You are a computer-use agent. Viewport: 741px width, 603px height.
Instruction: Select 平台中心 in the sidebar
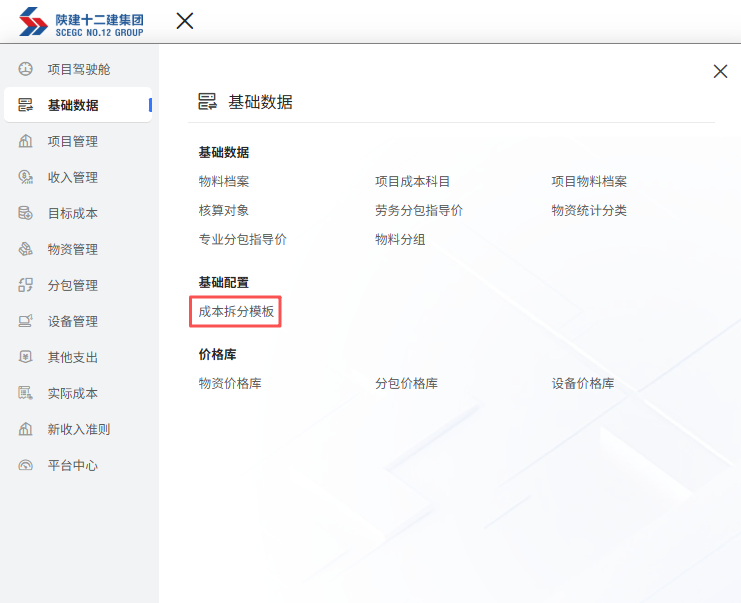tap(72, 465)
